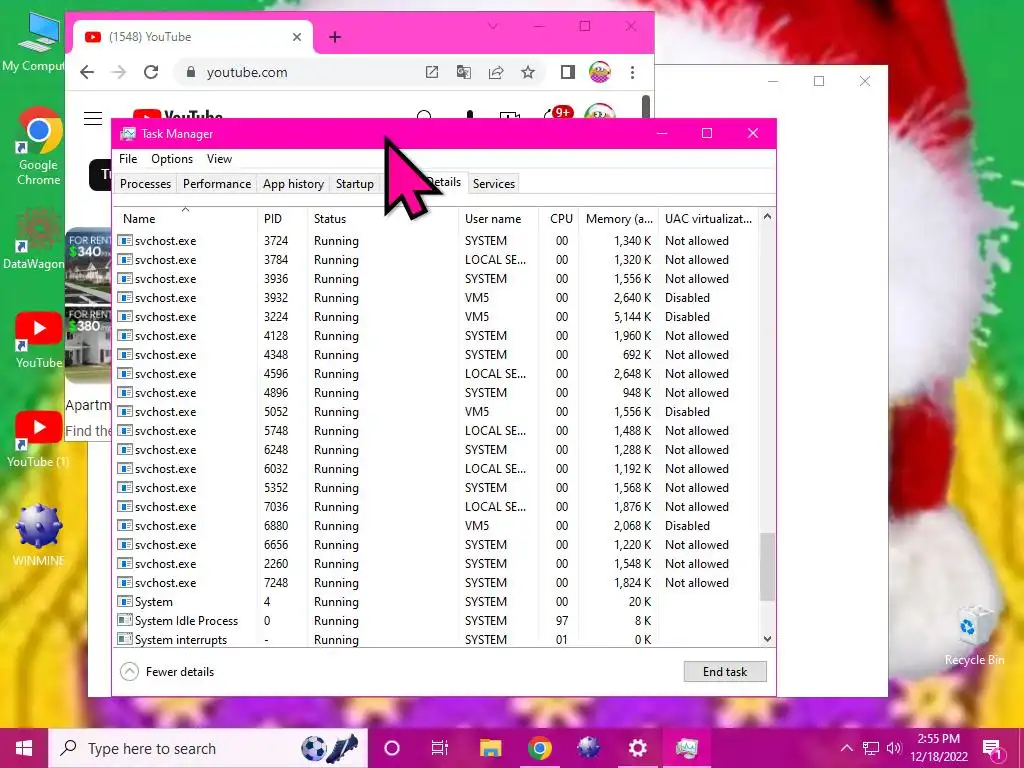Click in the Windows taskbar search box
The height and width of the screenshot is (768, 1024).
coord(208,748)
